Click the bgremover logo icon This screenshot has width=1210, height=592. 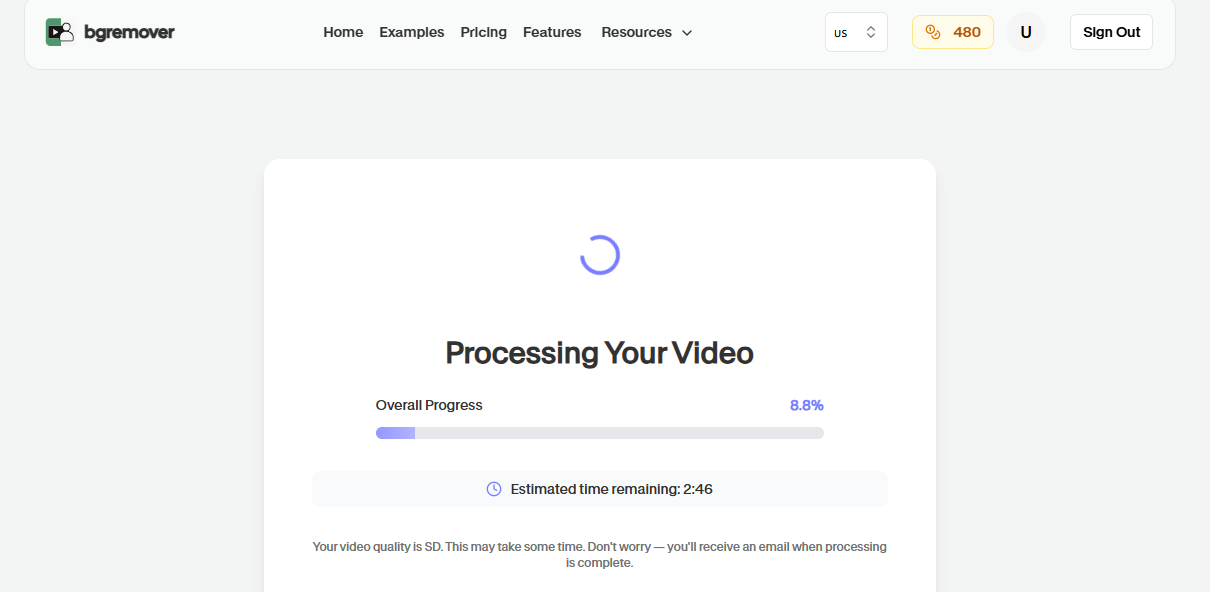(59, 31)
